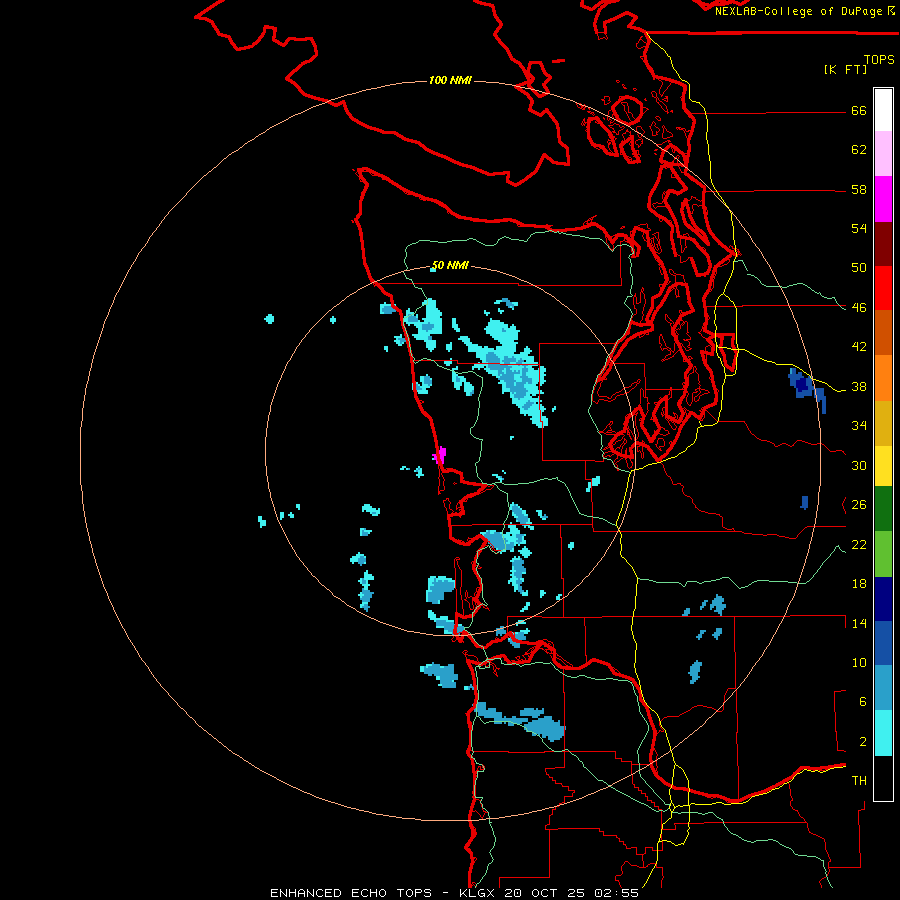Click the '54' legend value
This screenshot has height=900, width=900.
859,228
